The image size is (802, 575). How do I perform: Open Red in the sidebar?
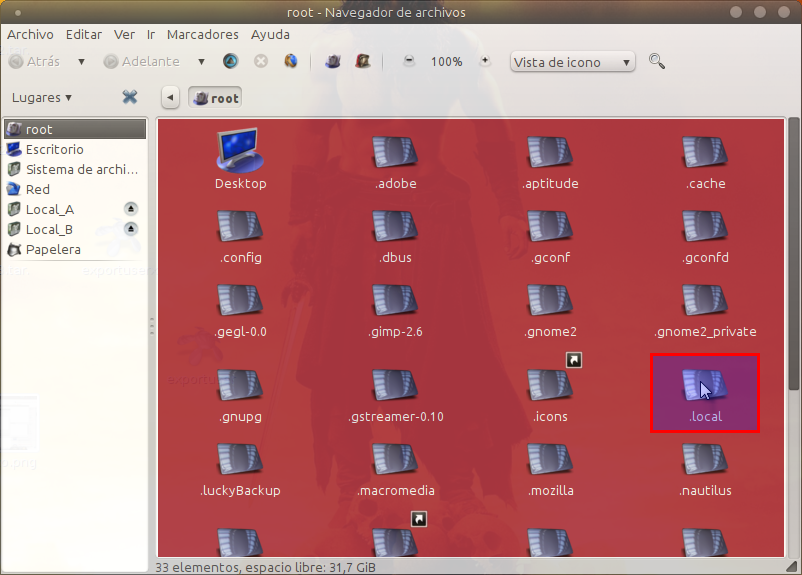point(75,189)
